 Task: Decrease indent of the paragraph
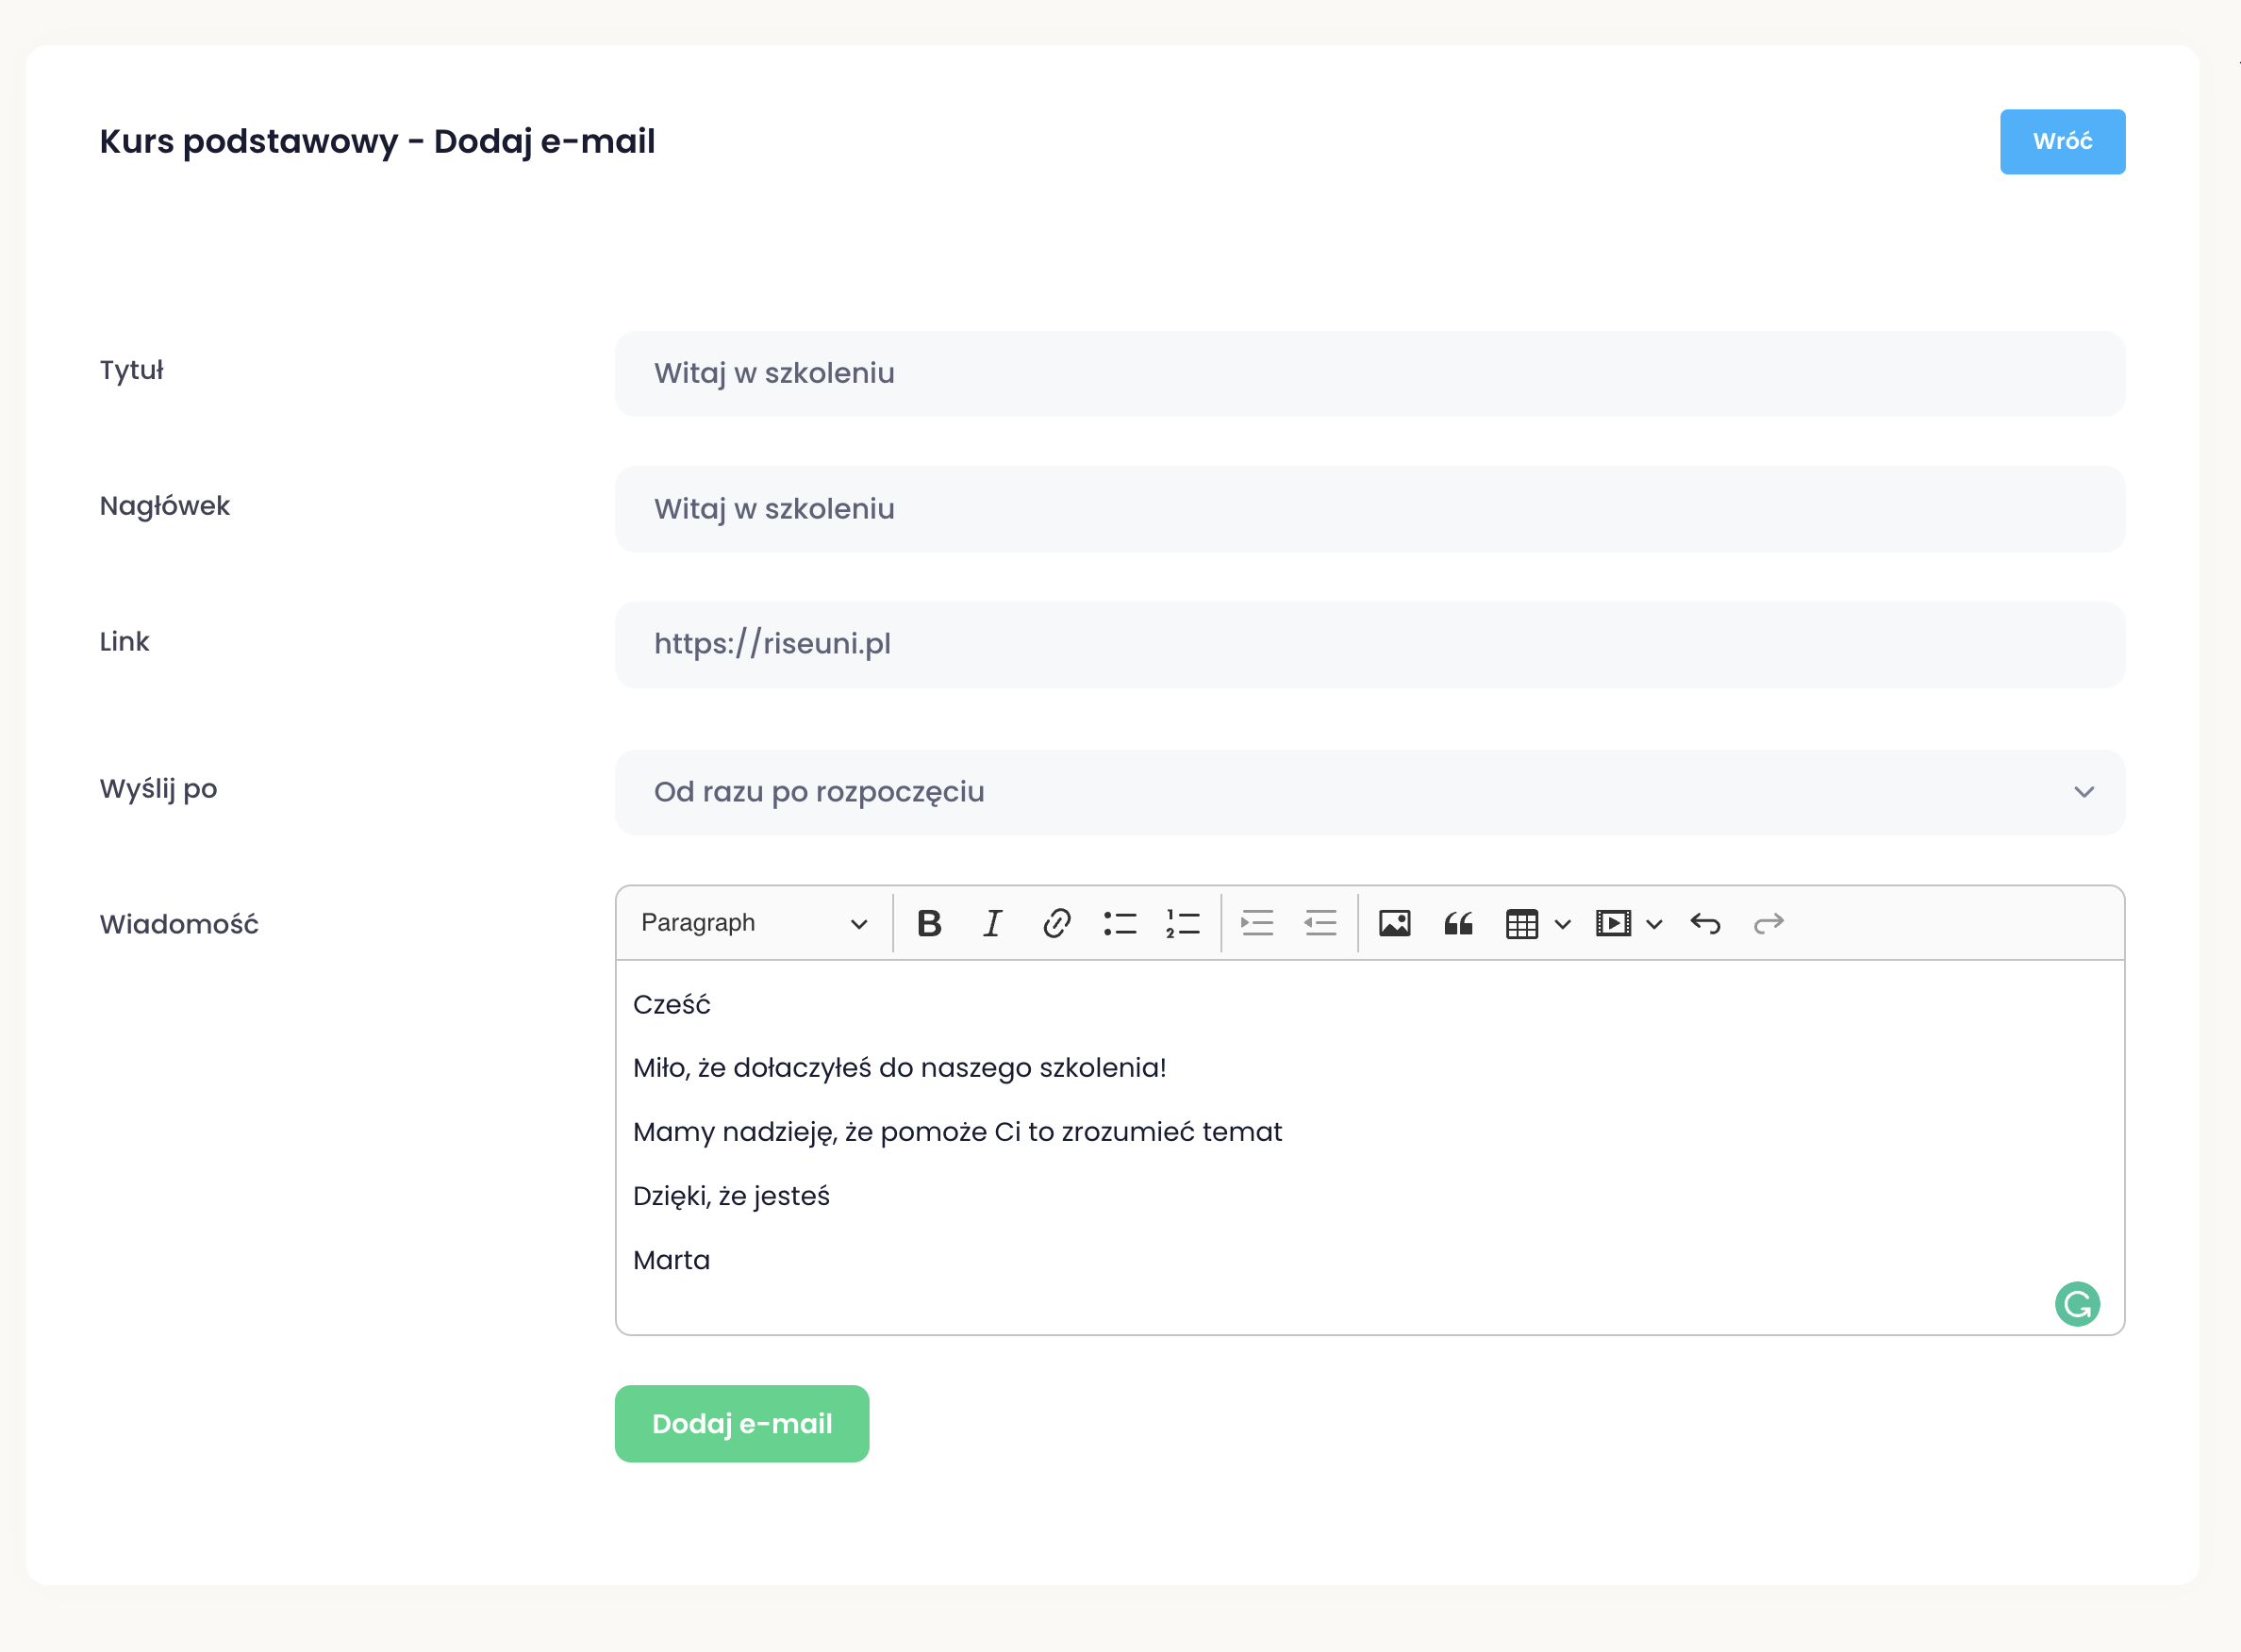pyautogui.click(x=1320, y=923)
